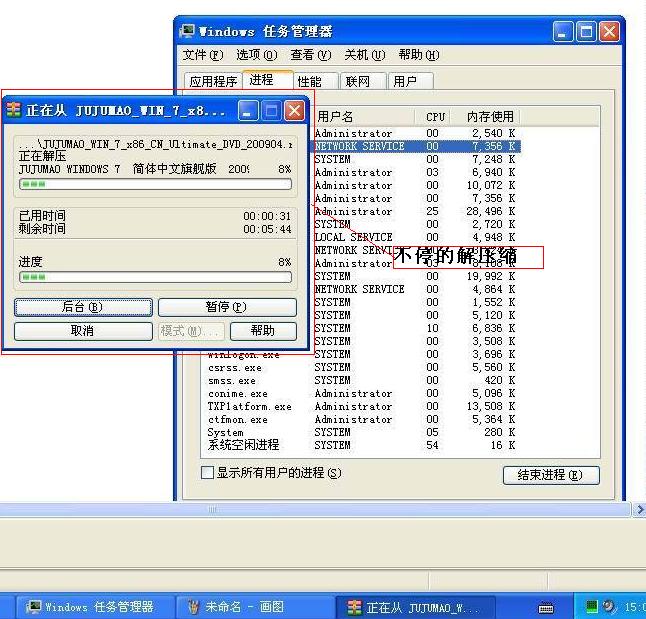646x619 pixels.
Task: Close the WinRAR extraction dialog
Action: (295, 111)
